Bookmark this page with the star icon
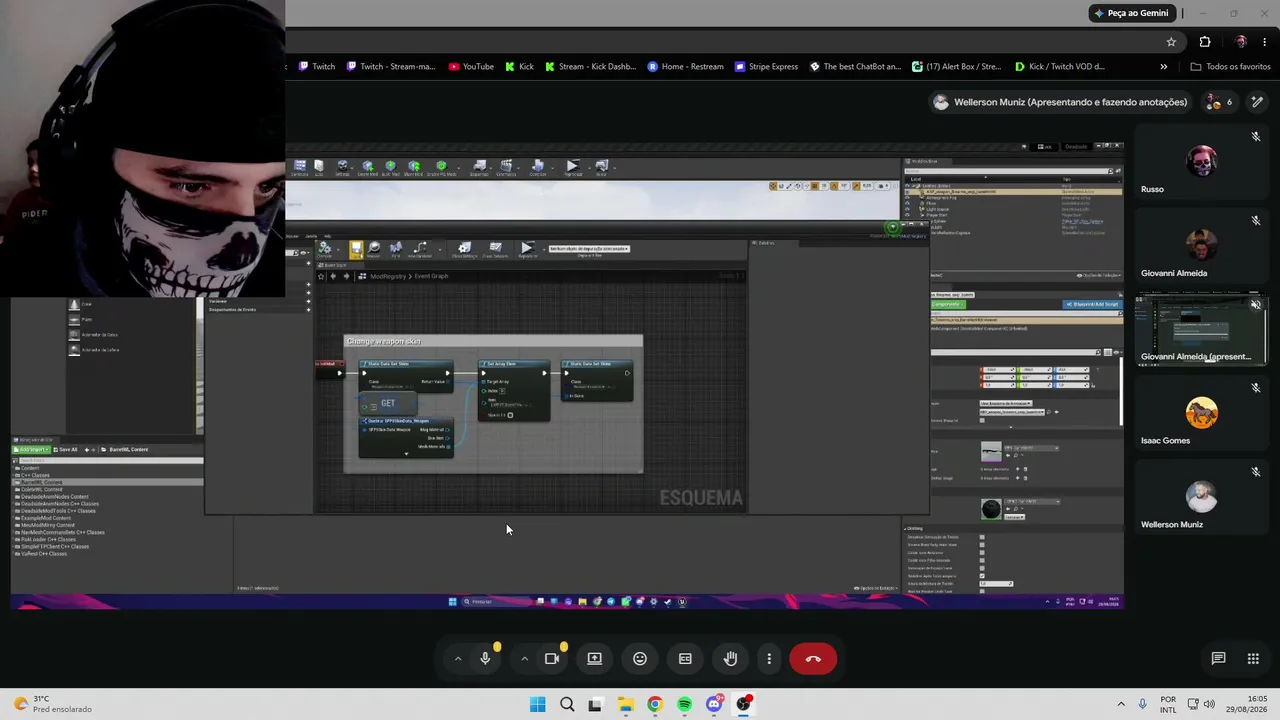The image size is (1280, 720). (x=1171, y=42)
